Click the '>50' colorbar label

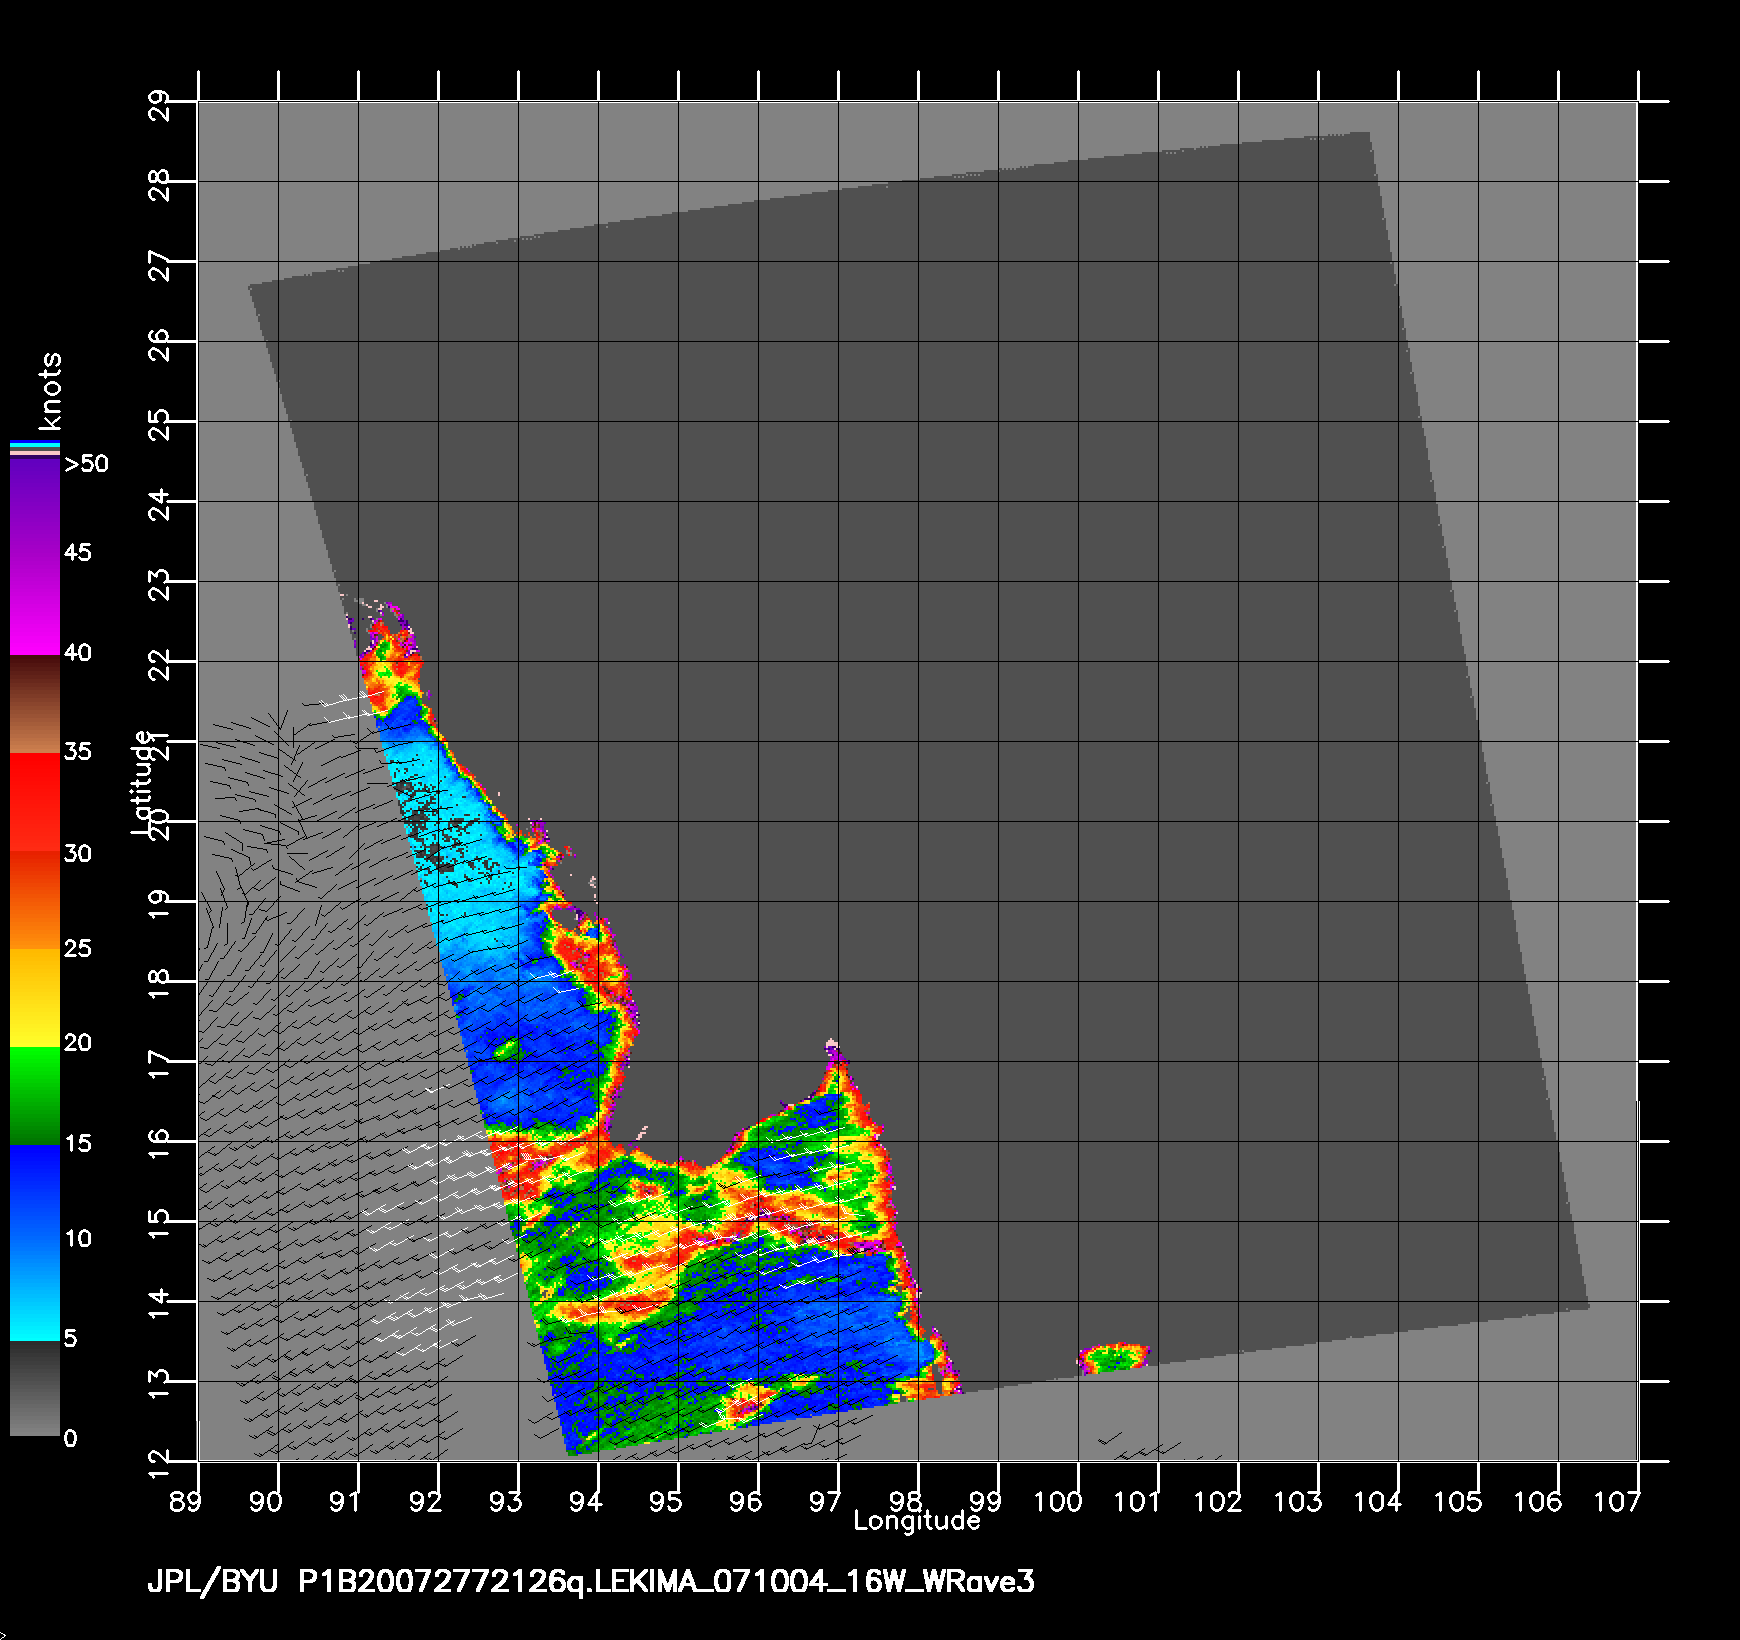coord(86,464)
